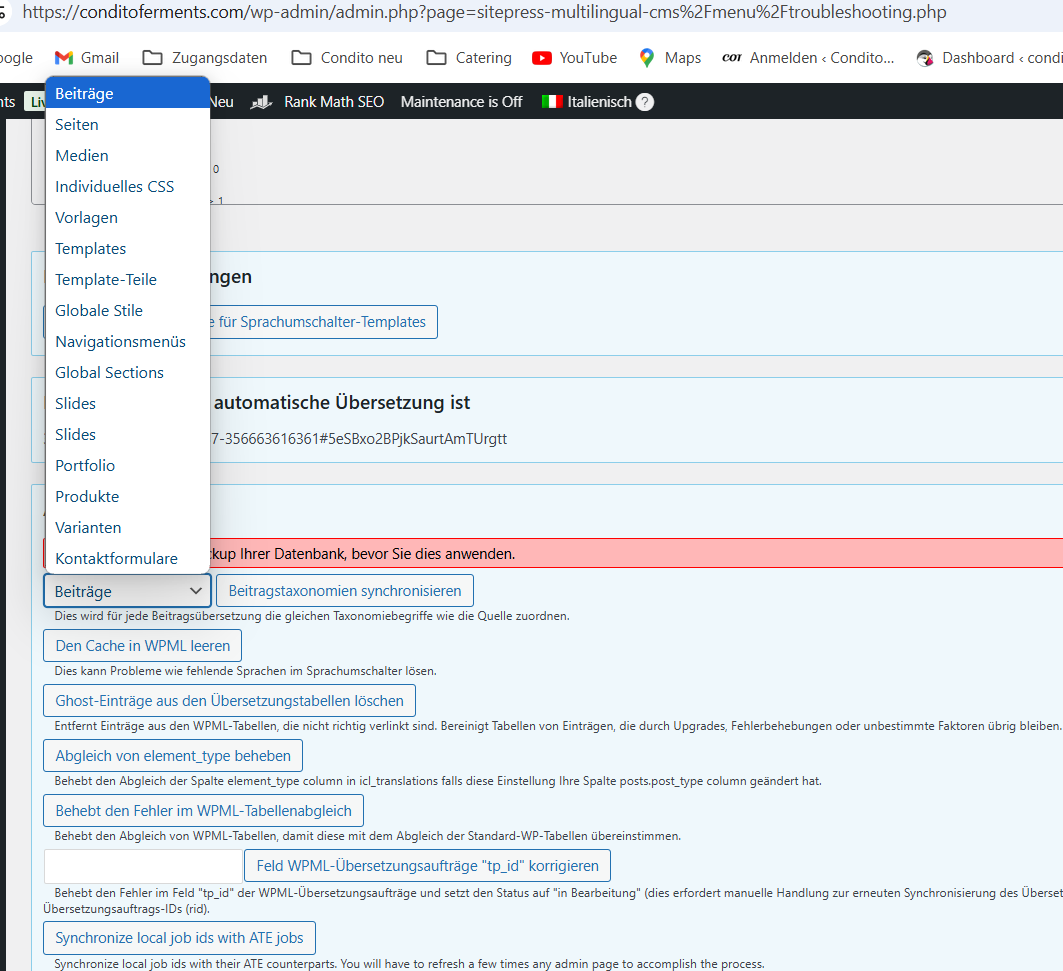Select the highlighted Beiträge option
This screenshot has width=1063, height=971.
point(127,94)
